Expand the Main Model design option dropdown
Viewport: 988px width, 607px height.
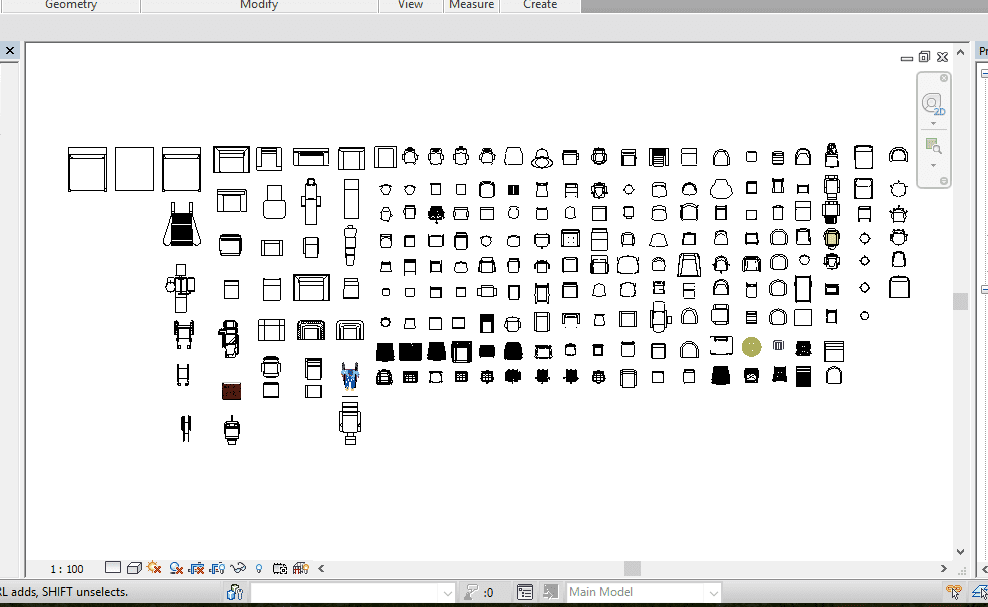713,592
